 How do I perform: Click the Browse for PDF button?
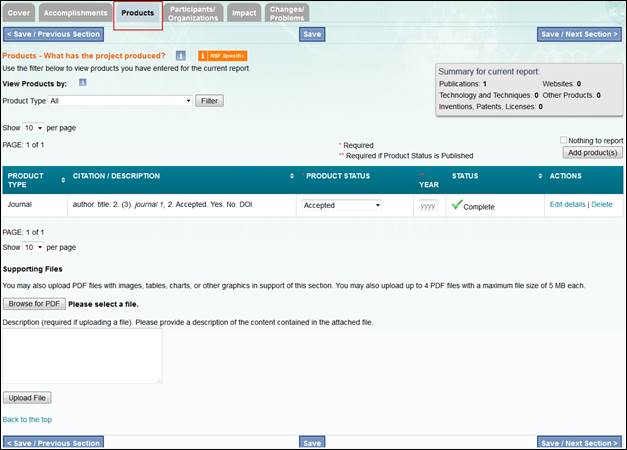[x=34, y=303]
